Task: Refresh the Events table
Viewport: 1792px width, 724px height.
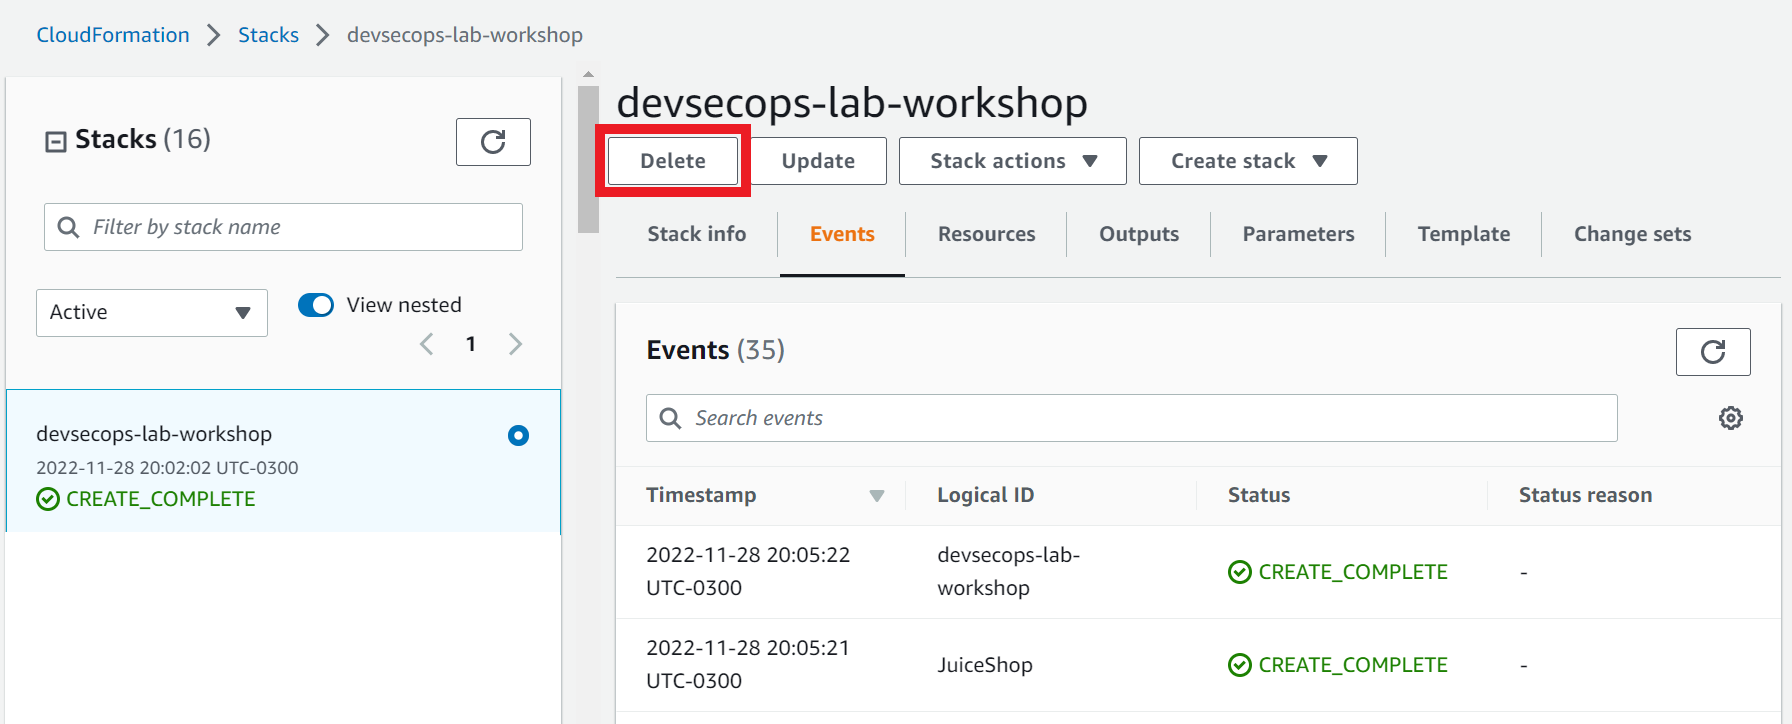Action: pyautogui.click(x=1713, y=352)
